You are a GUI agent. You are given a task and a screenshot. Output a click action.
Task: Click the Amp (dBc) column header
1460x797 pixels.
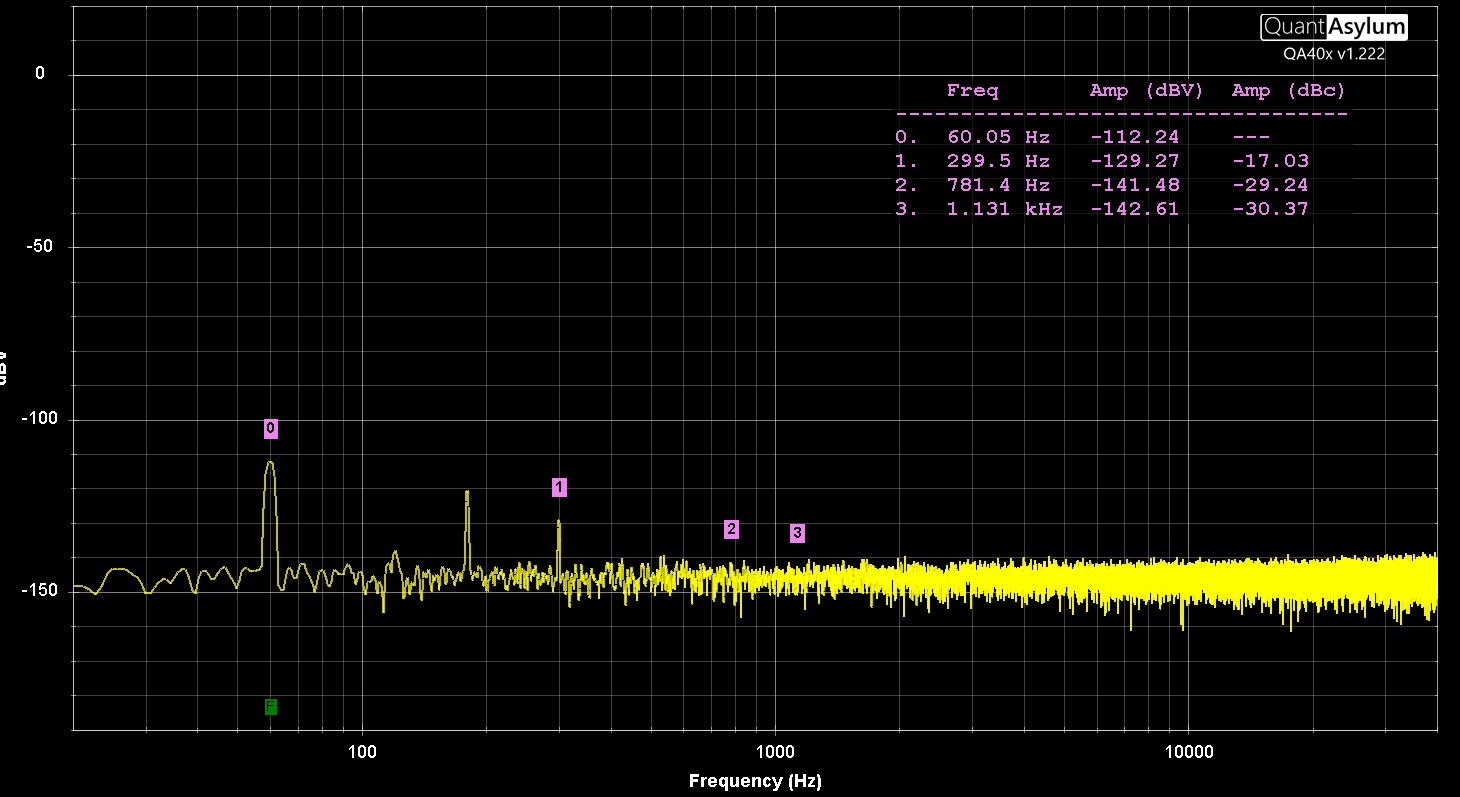(x=1289, y=91)
